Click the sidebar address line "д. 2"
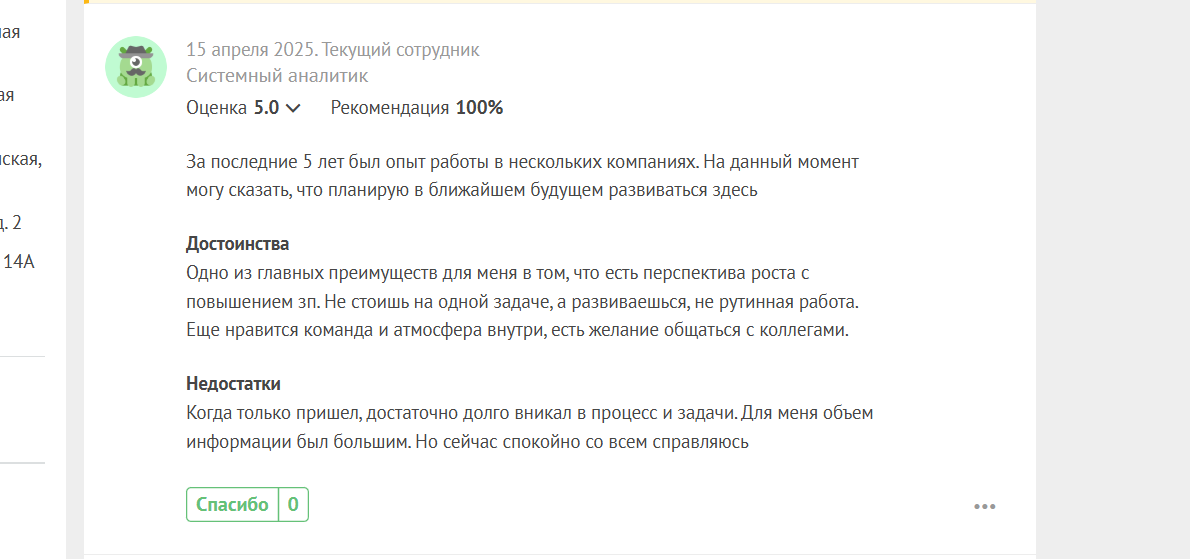 [11, 222]
